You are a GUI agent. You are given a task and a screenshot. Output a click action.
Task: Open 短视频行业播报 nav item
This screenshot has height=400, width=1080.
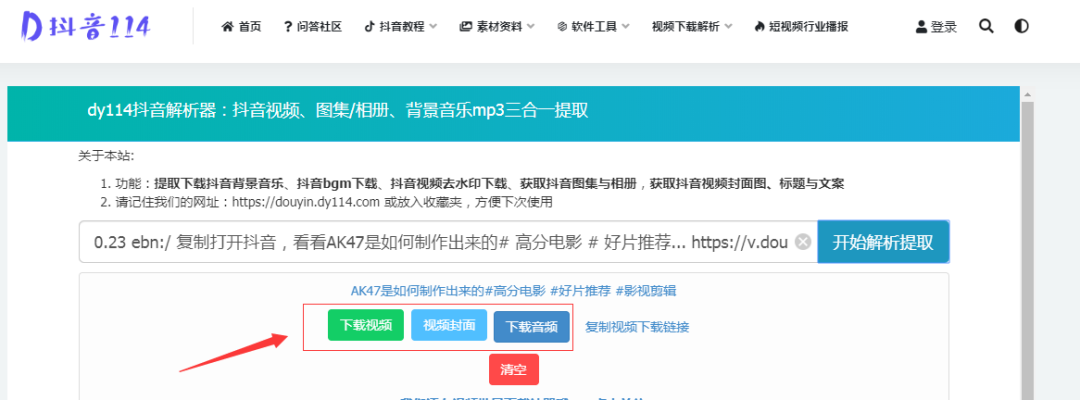point(801,27)
